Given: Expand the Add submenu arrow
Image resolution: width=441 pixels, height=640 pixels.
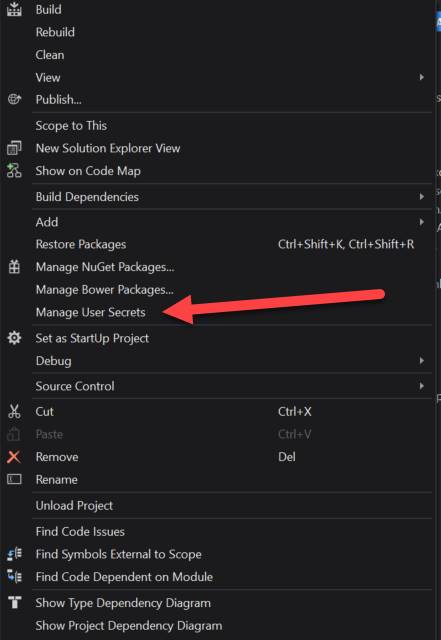Looking at the screenshot, I should (421, 222).
